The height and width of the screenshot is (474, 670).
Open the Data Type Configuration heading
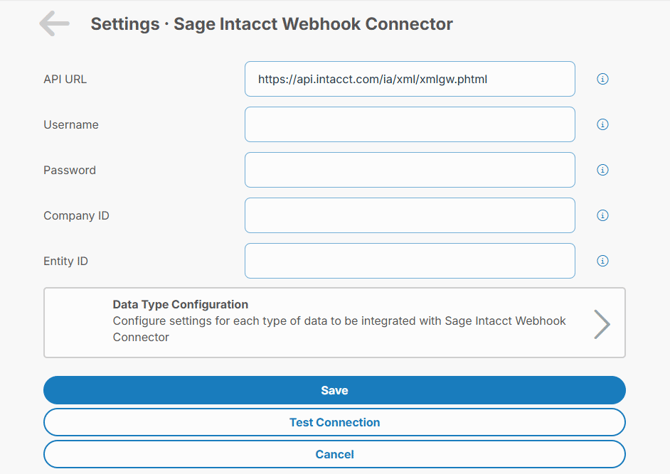[x=180, y=304]
